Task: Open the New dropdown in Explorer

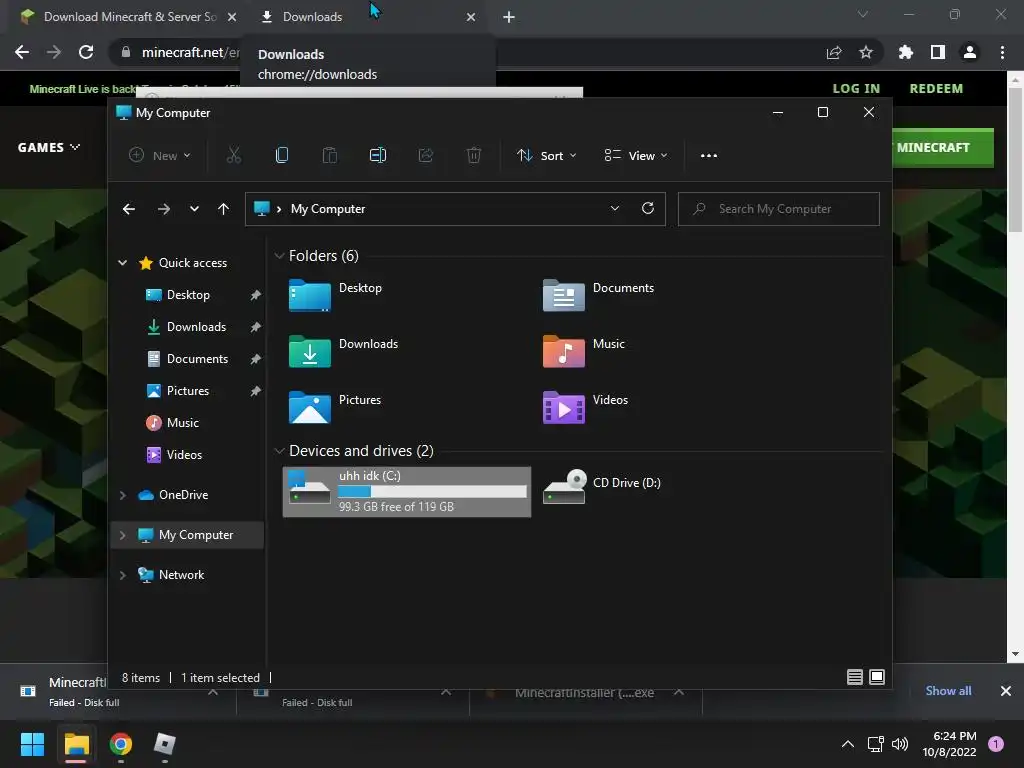Action: pos(159,155)
